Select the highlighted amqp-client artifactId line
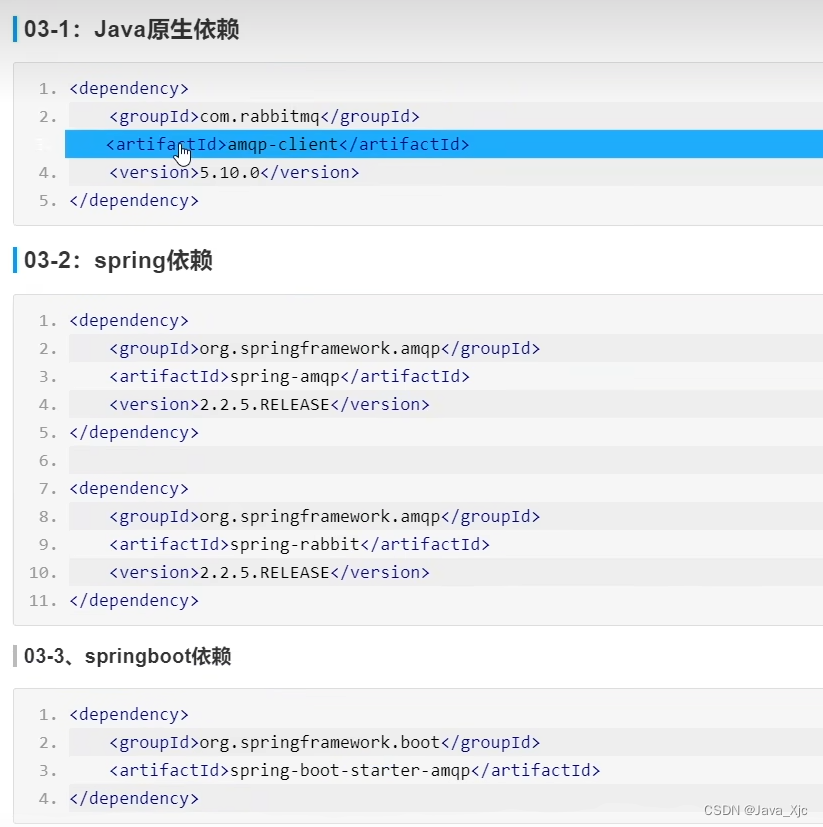This screenshot has width=823, height=827. (288, 144)
